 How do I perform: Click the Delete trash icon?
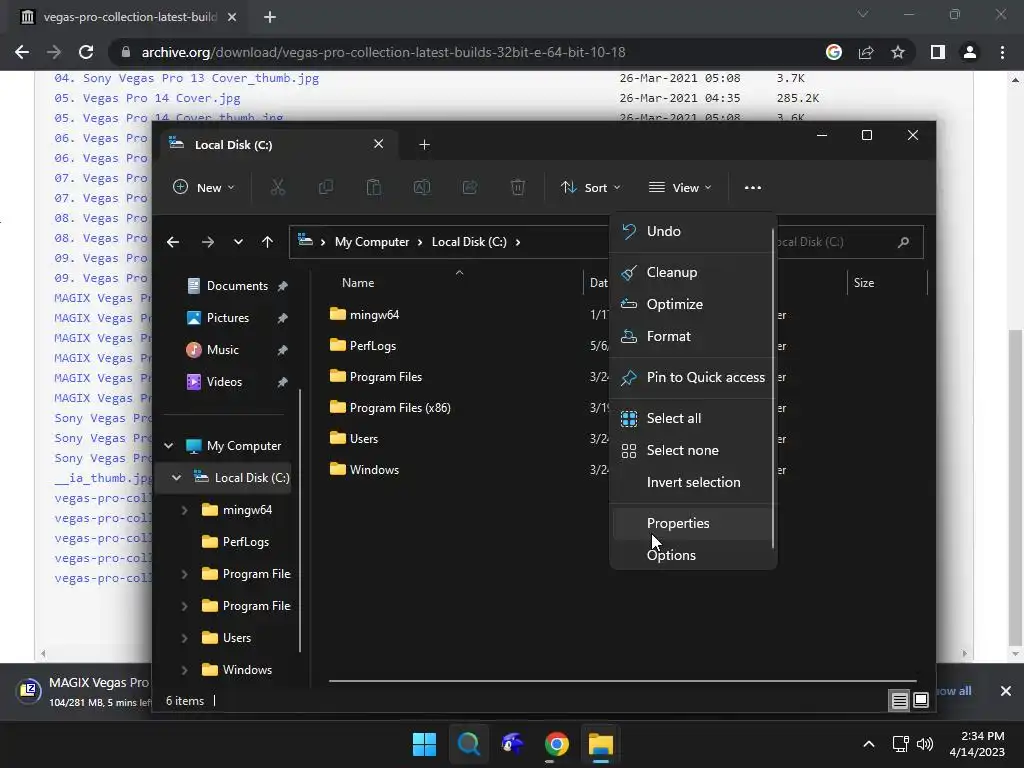coord(518,187)
